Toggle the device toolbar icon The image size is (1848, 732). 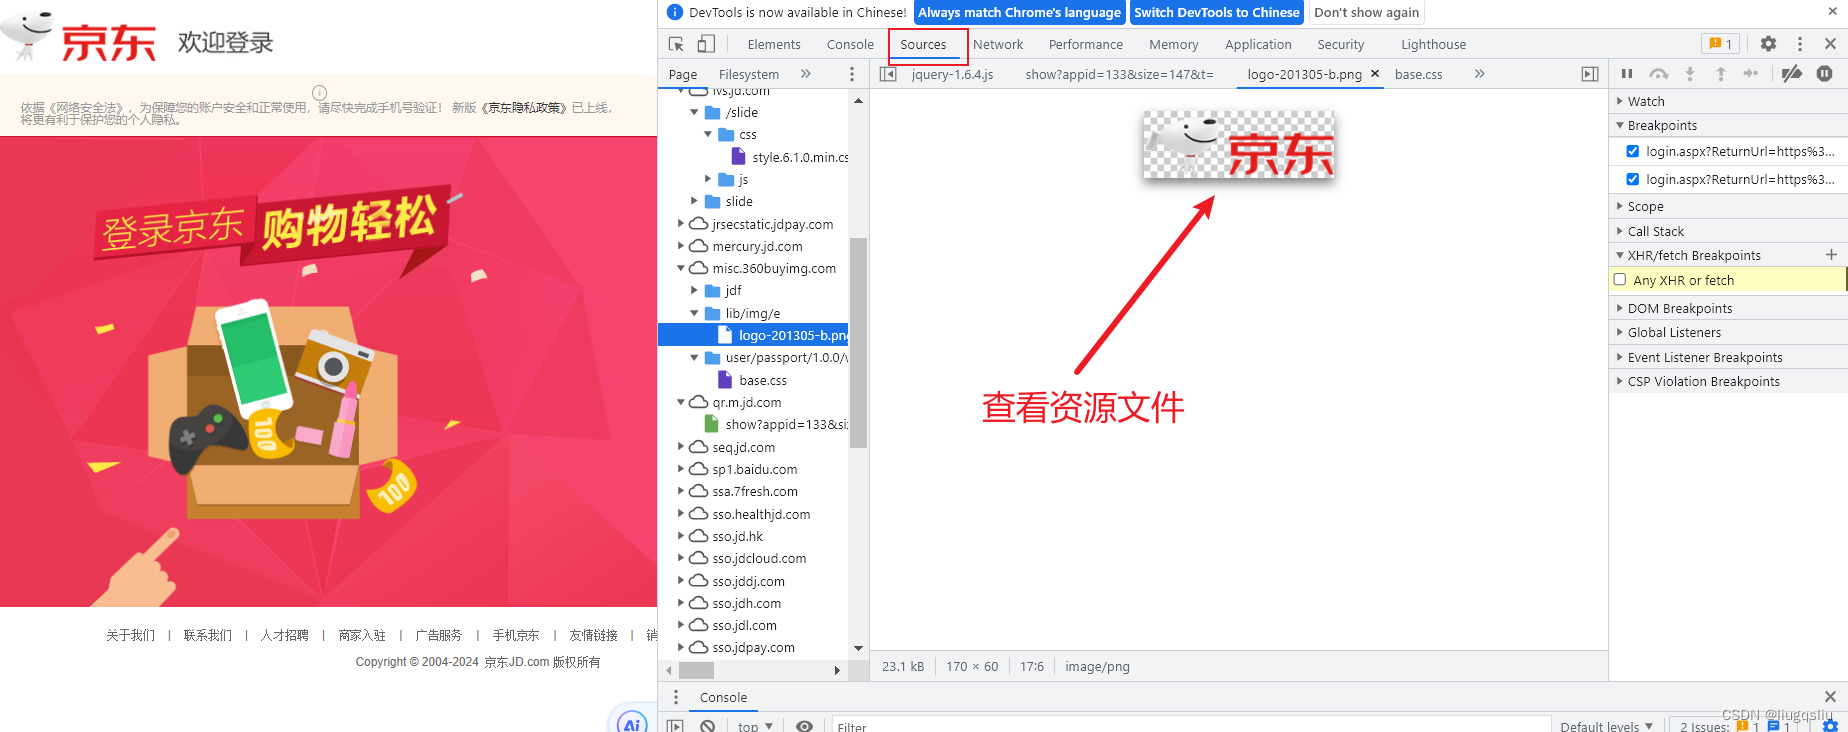[x=706, y=44]
